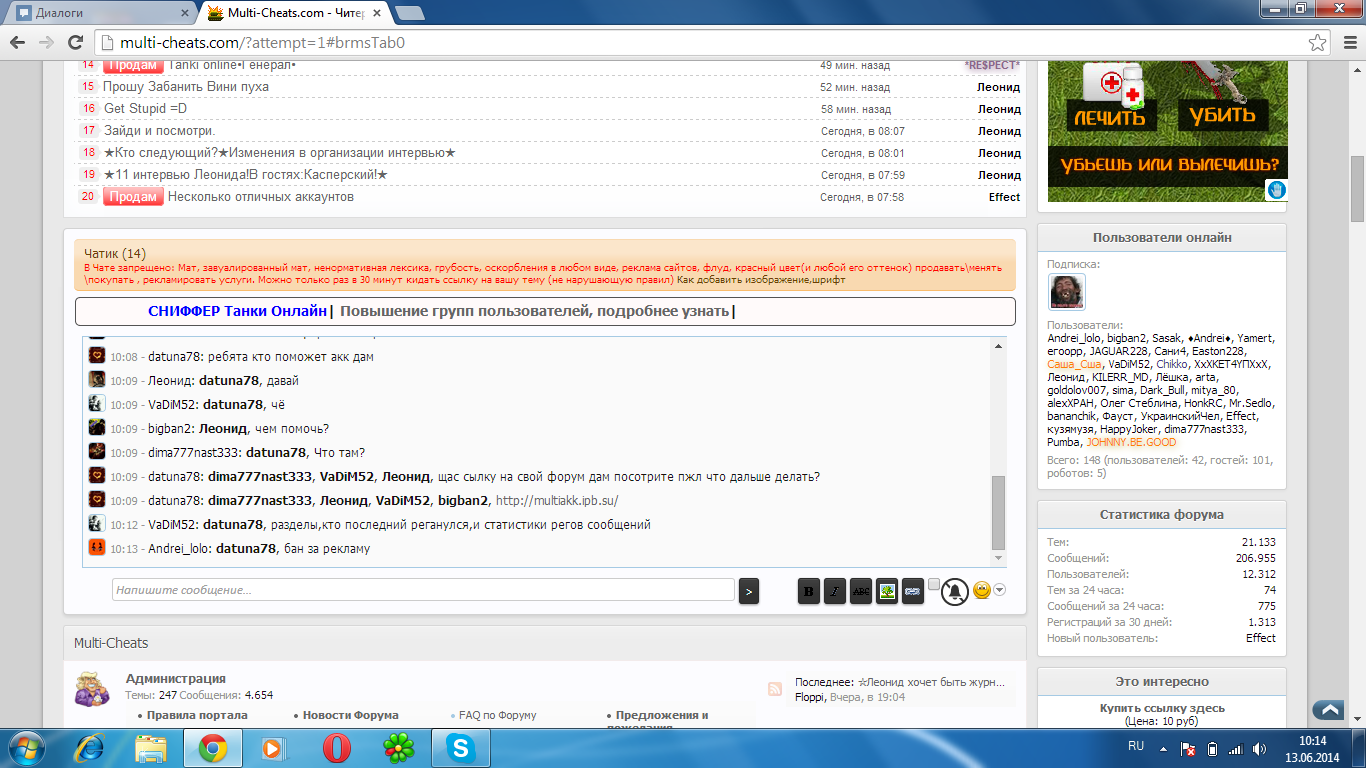1366x768 pixels.
Task: Open user JOHNNY.BE.GOOD profile
Action: tap(1131, 442)
